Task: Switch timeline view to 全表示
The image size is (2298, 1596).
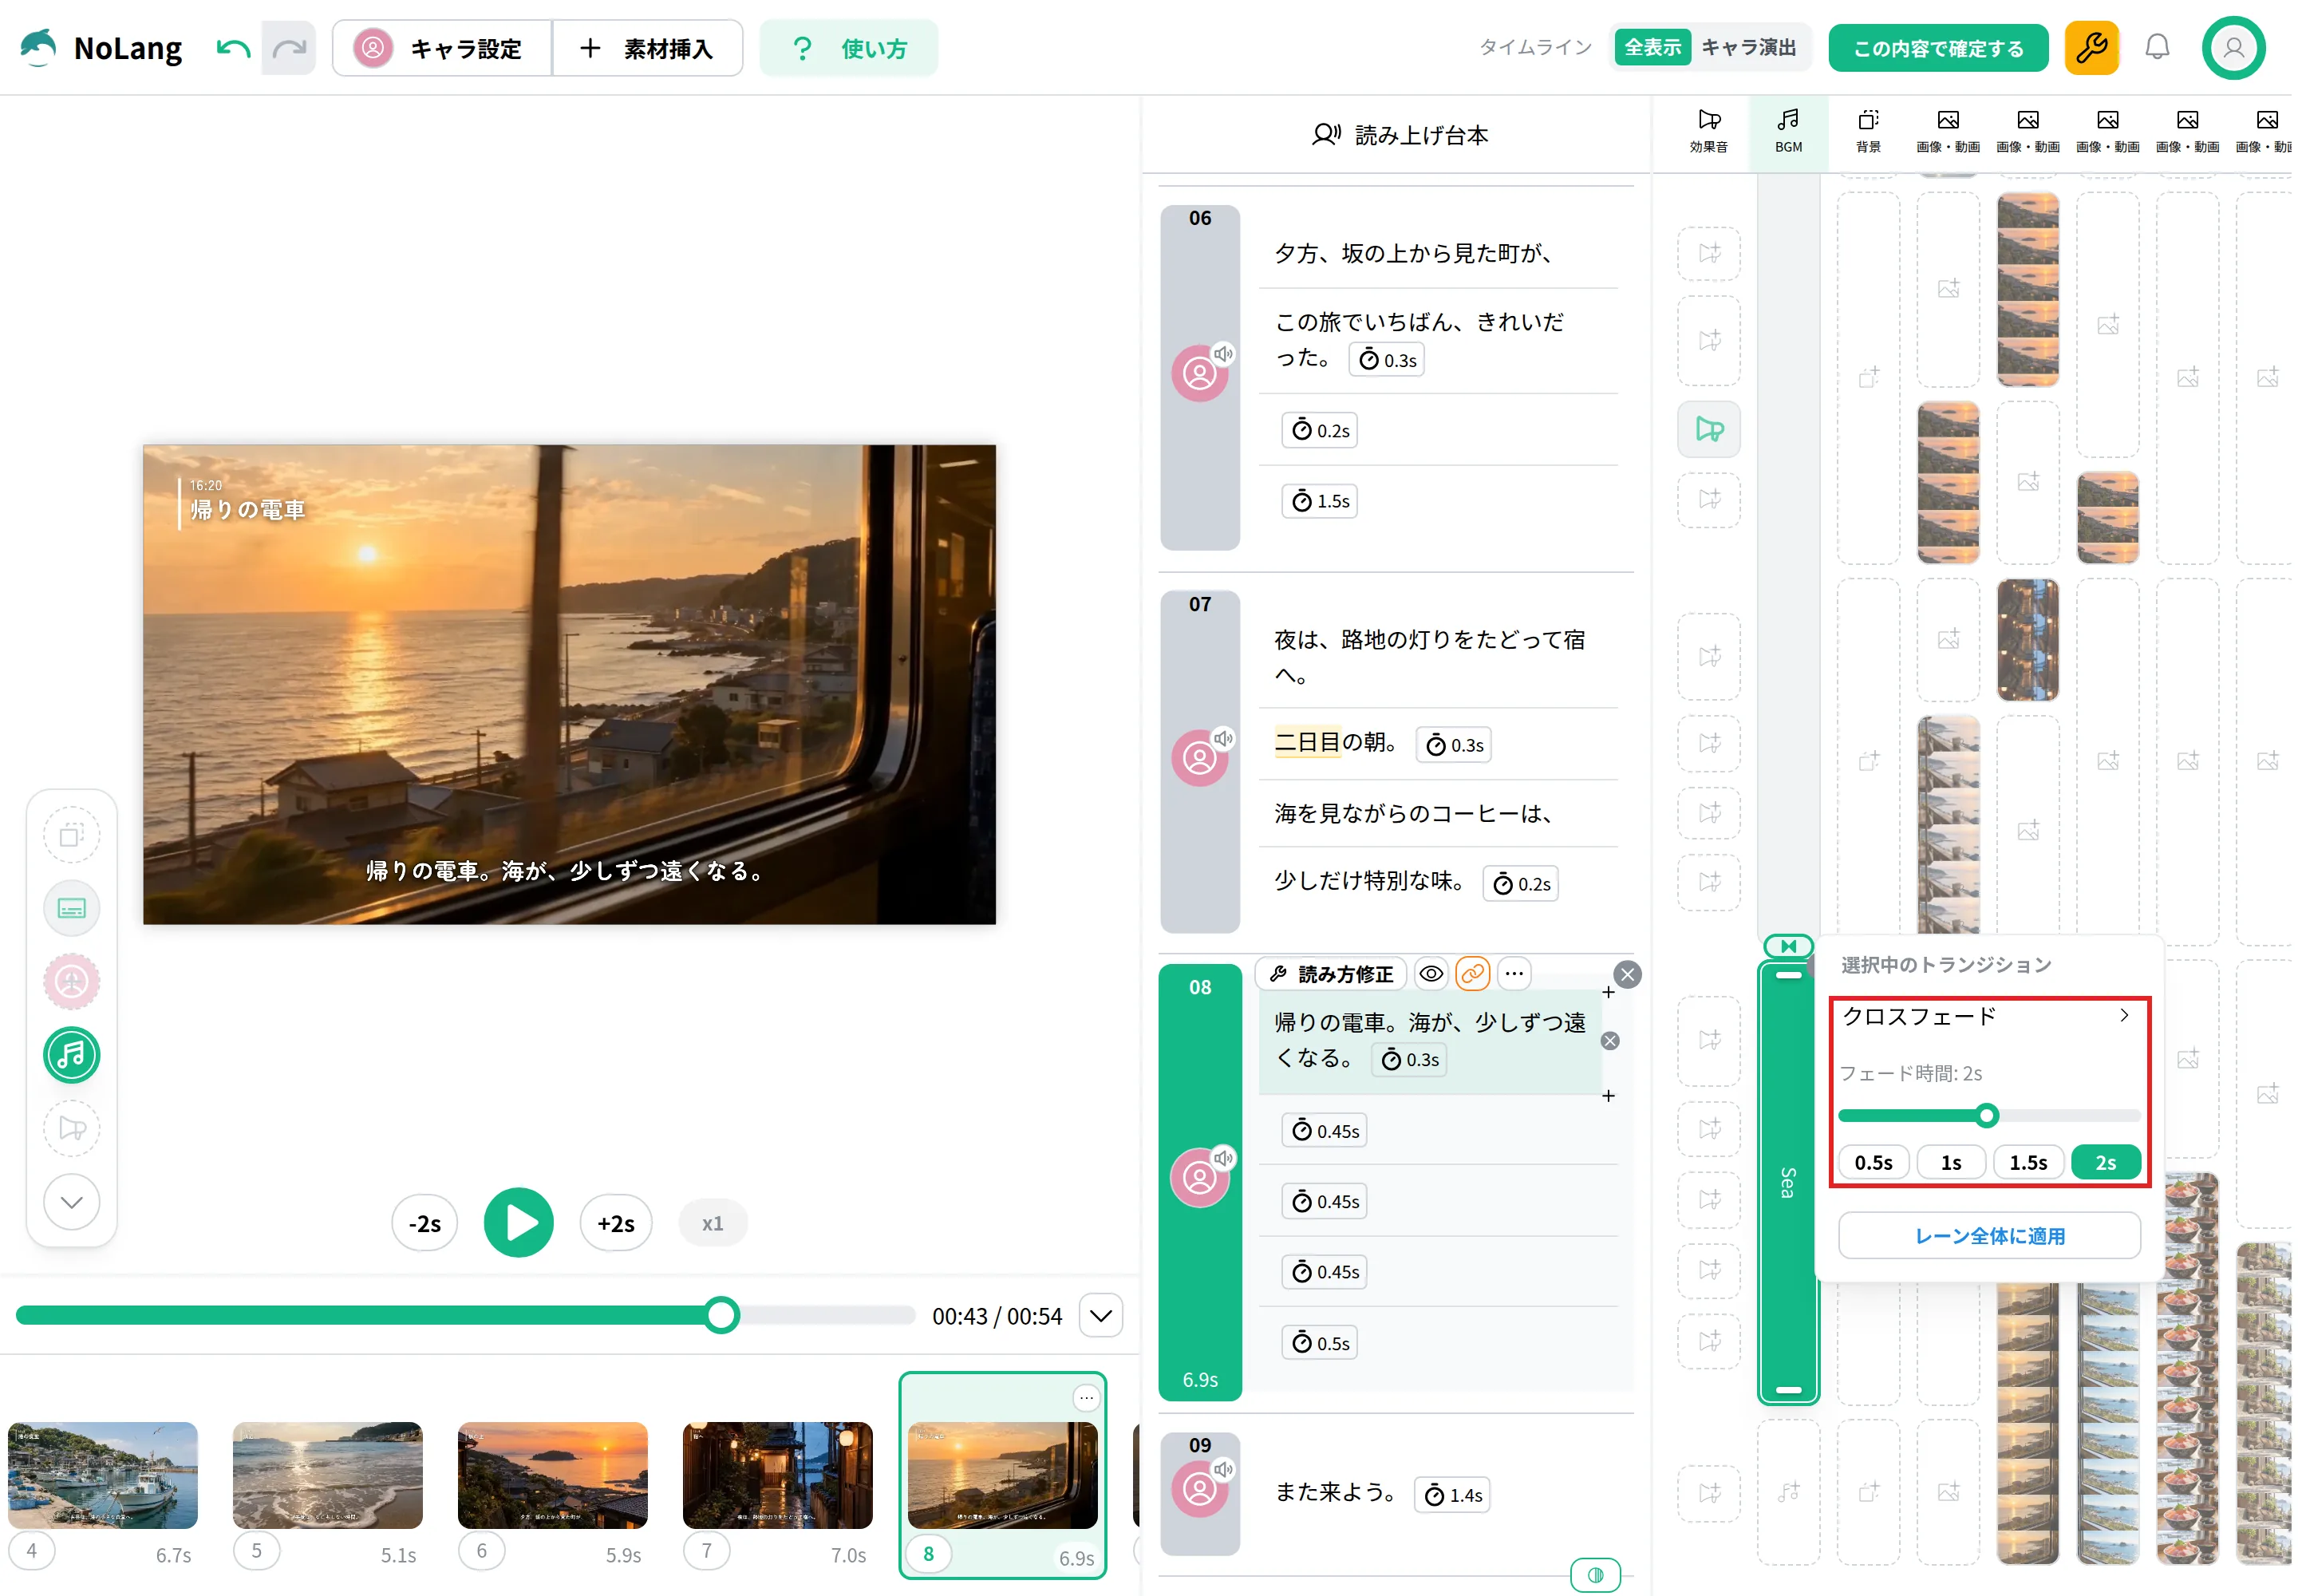Action: (x=1652, y=47)
